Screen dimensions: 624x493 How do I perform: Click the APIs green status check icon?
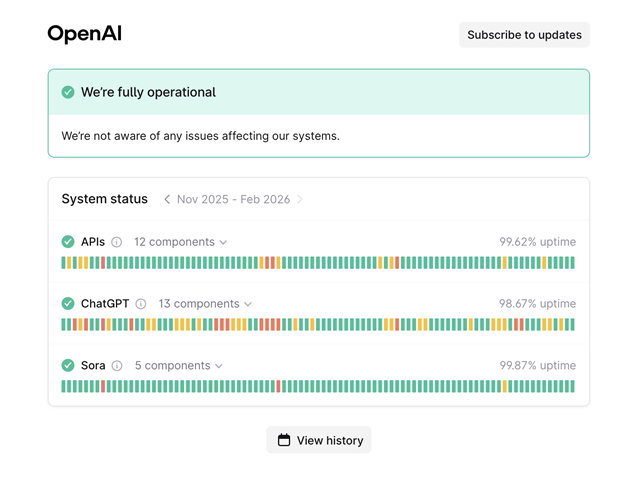[68, 242]
